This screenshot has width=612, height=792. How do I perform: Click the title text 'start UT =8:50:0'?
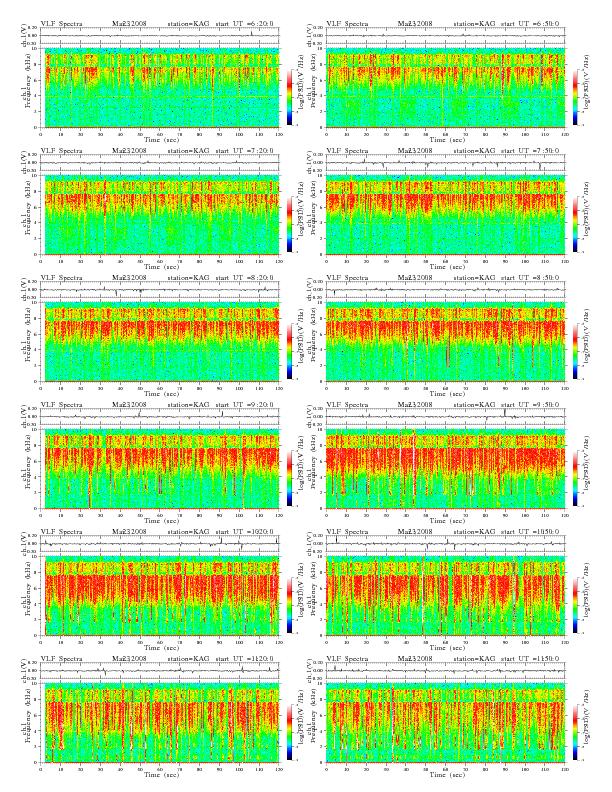[x=530, y=277]
